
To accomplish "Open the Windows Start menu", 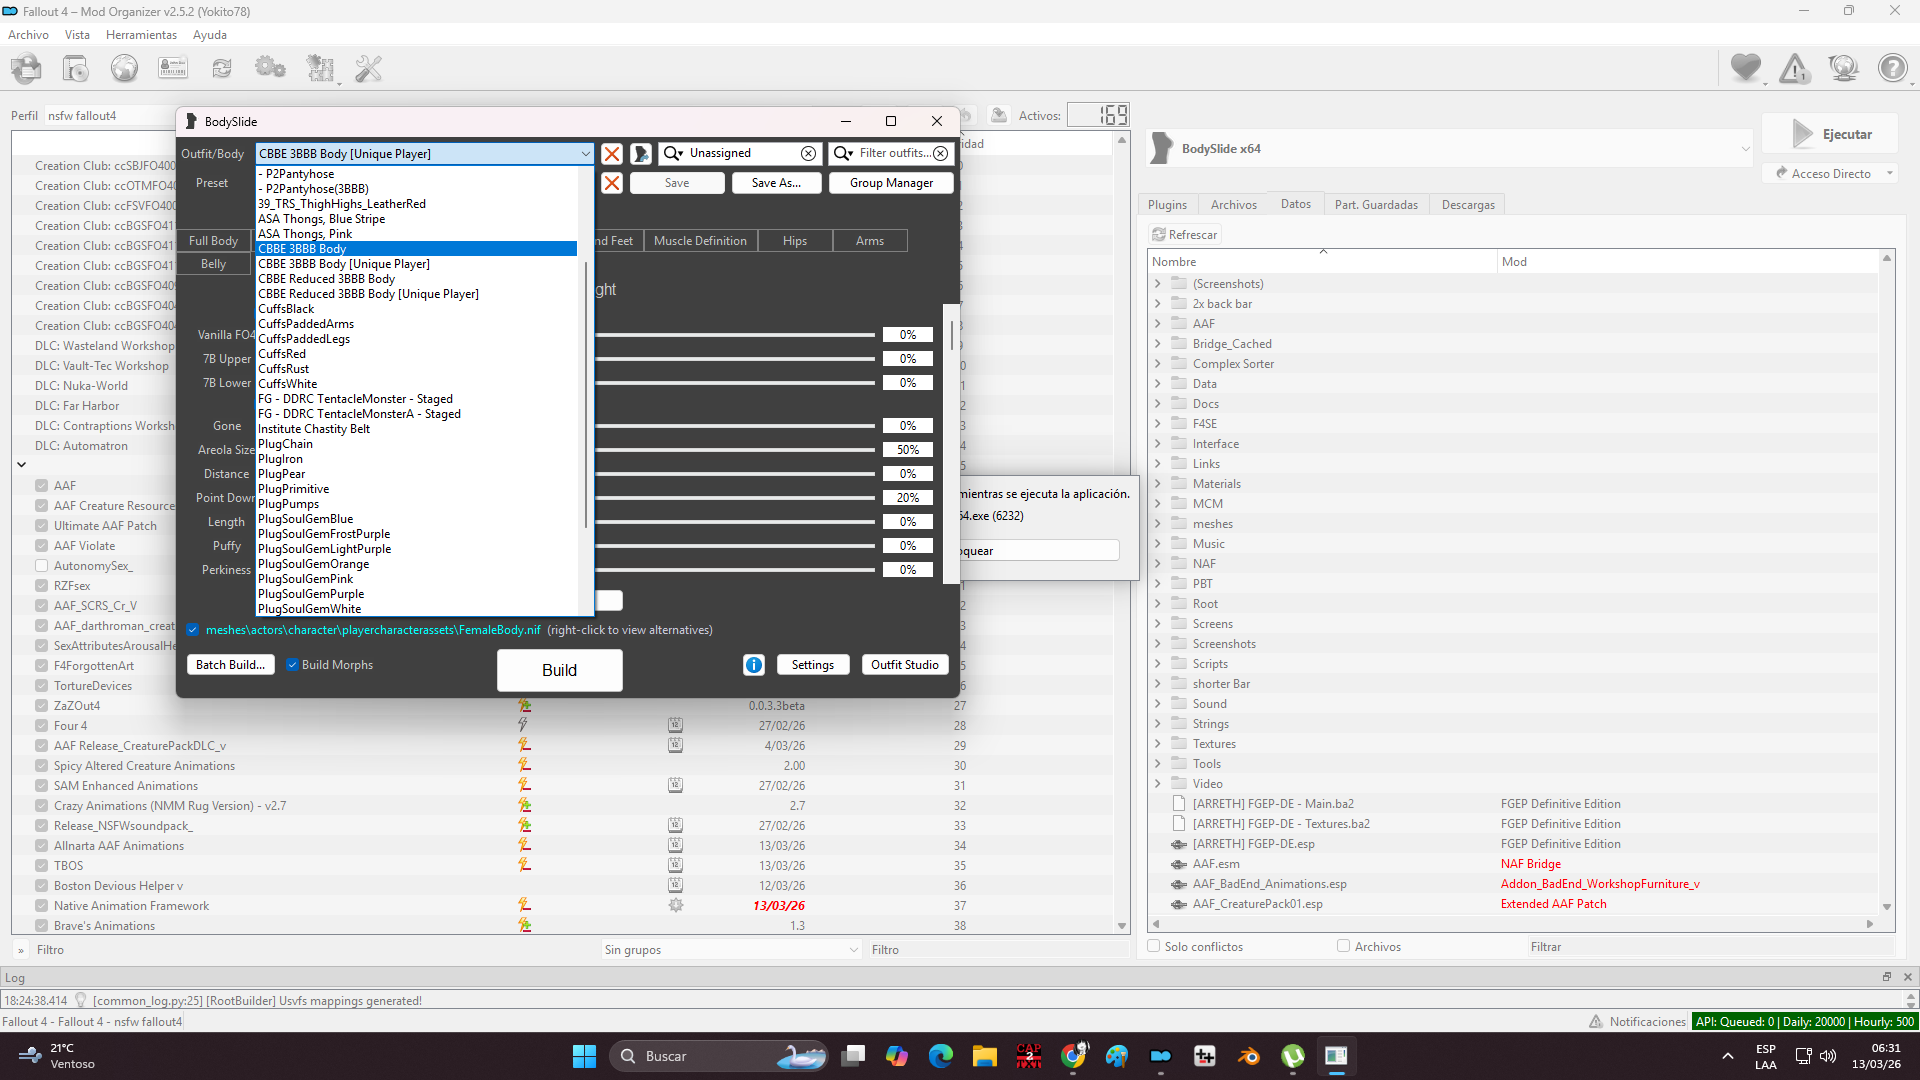I will coord(584,1056).
